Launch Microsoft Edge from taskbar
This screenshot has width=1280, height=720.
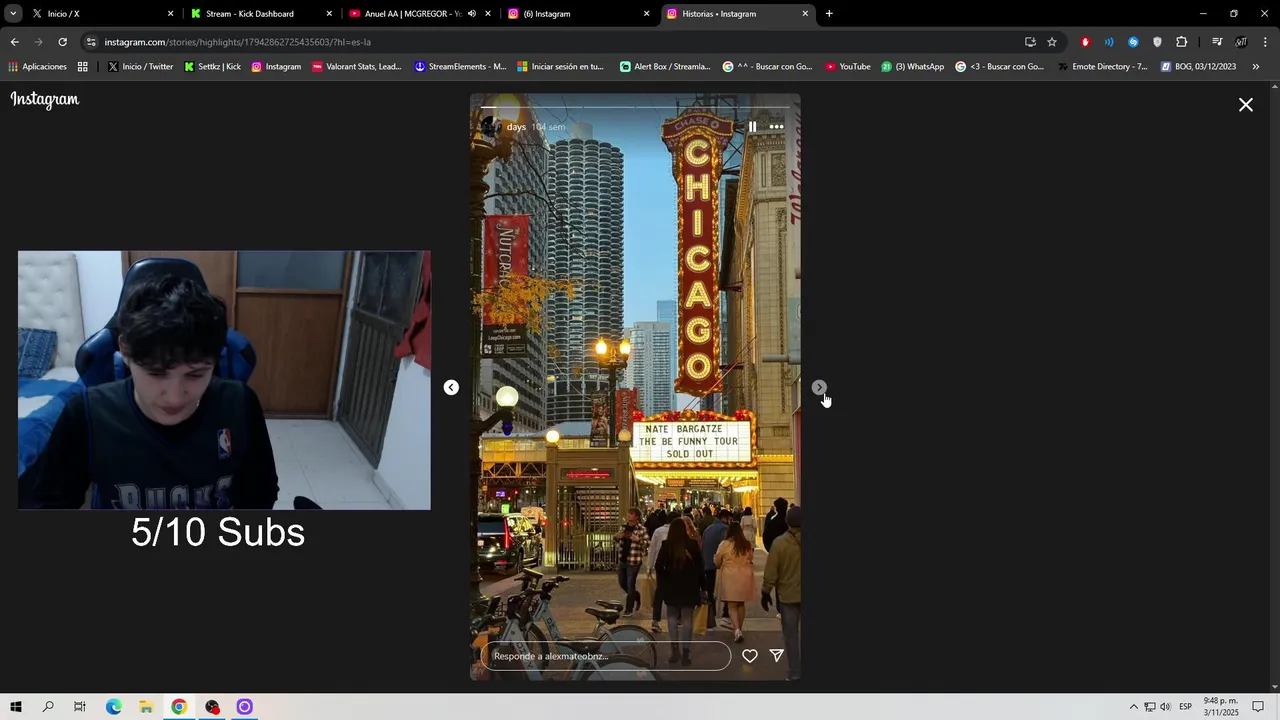(113, 707)
